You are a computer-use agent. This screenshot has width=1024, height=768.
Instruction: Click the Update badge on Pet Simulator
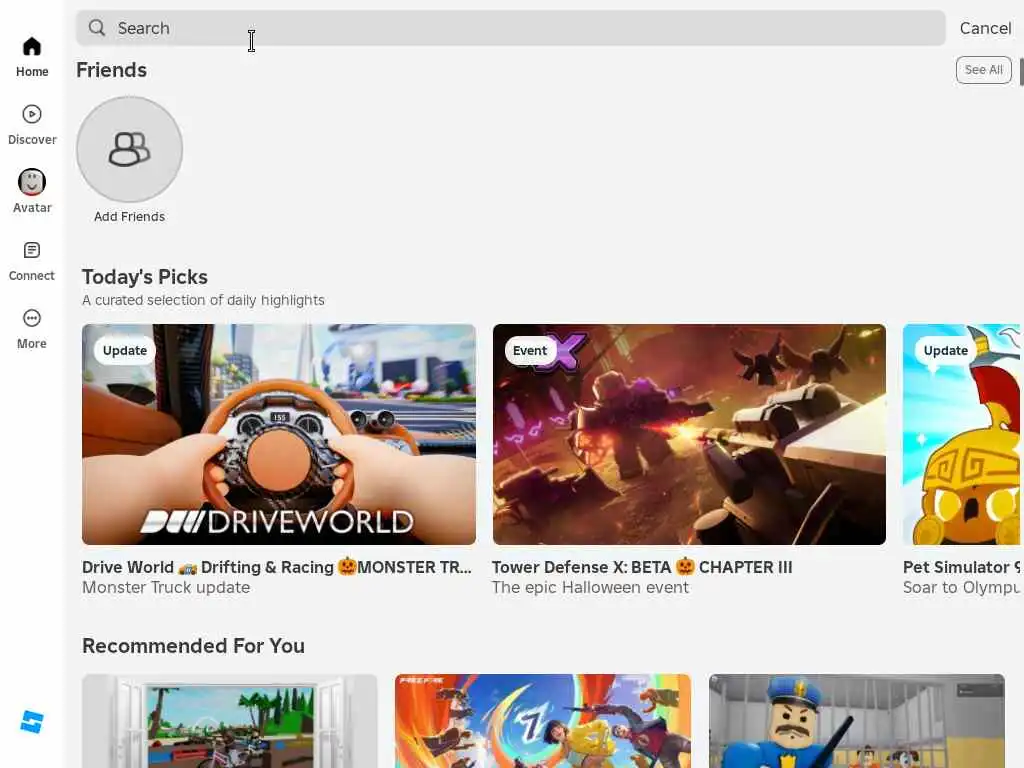coord(946,351)
